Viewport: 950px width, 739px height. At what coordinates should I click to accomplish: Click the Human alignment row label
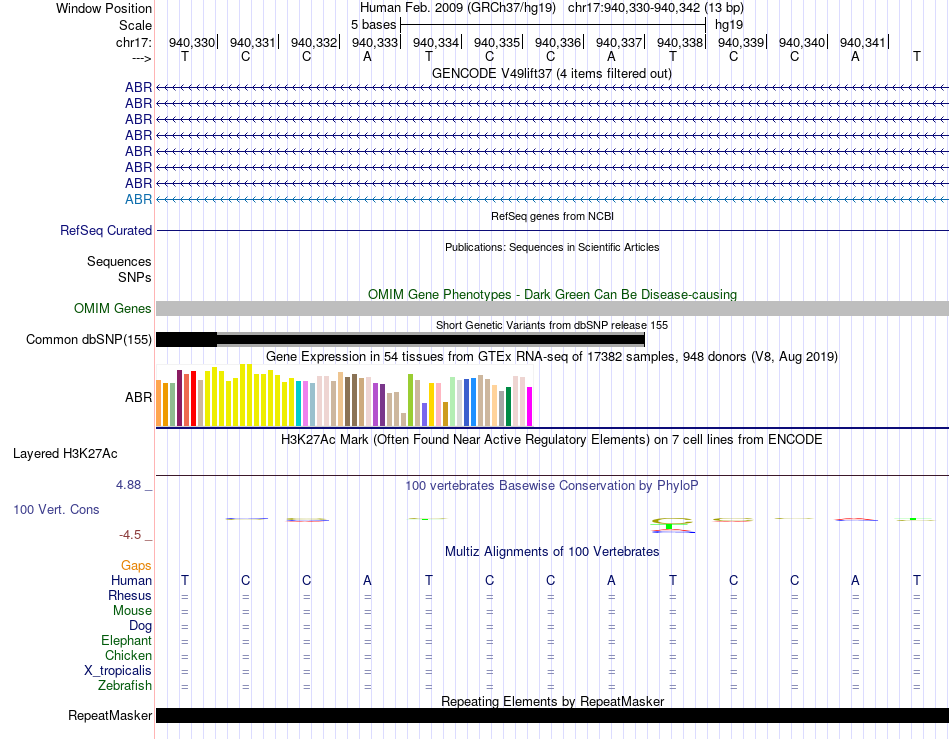click(x=131, y=581)
